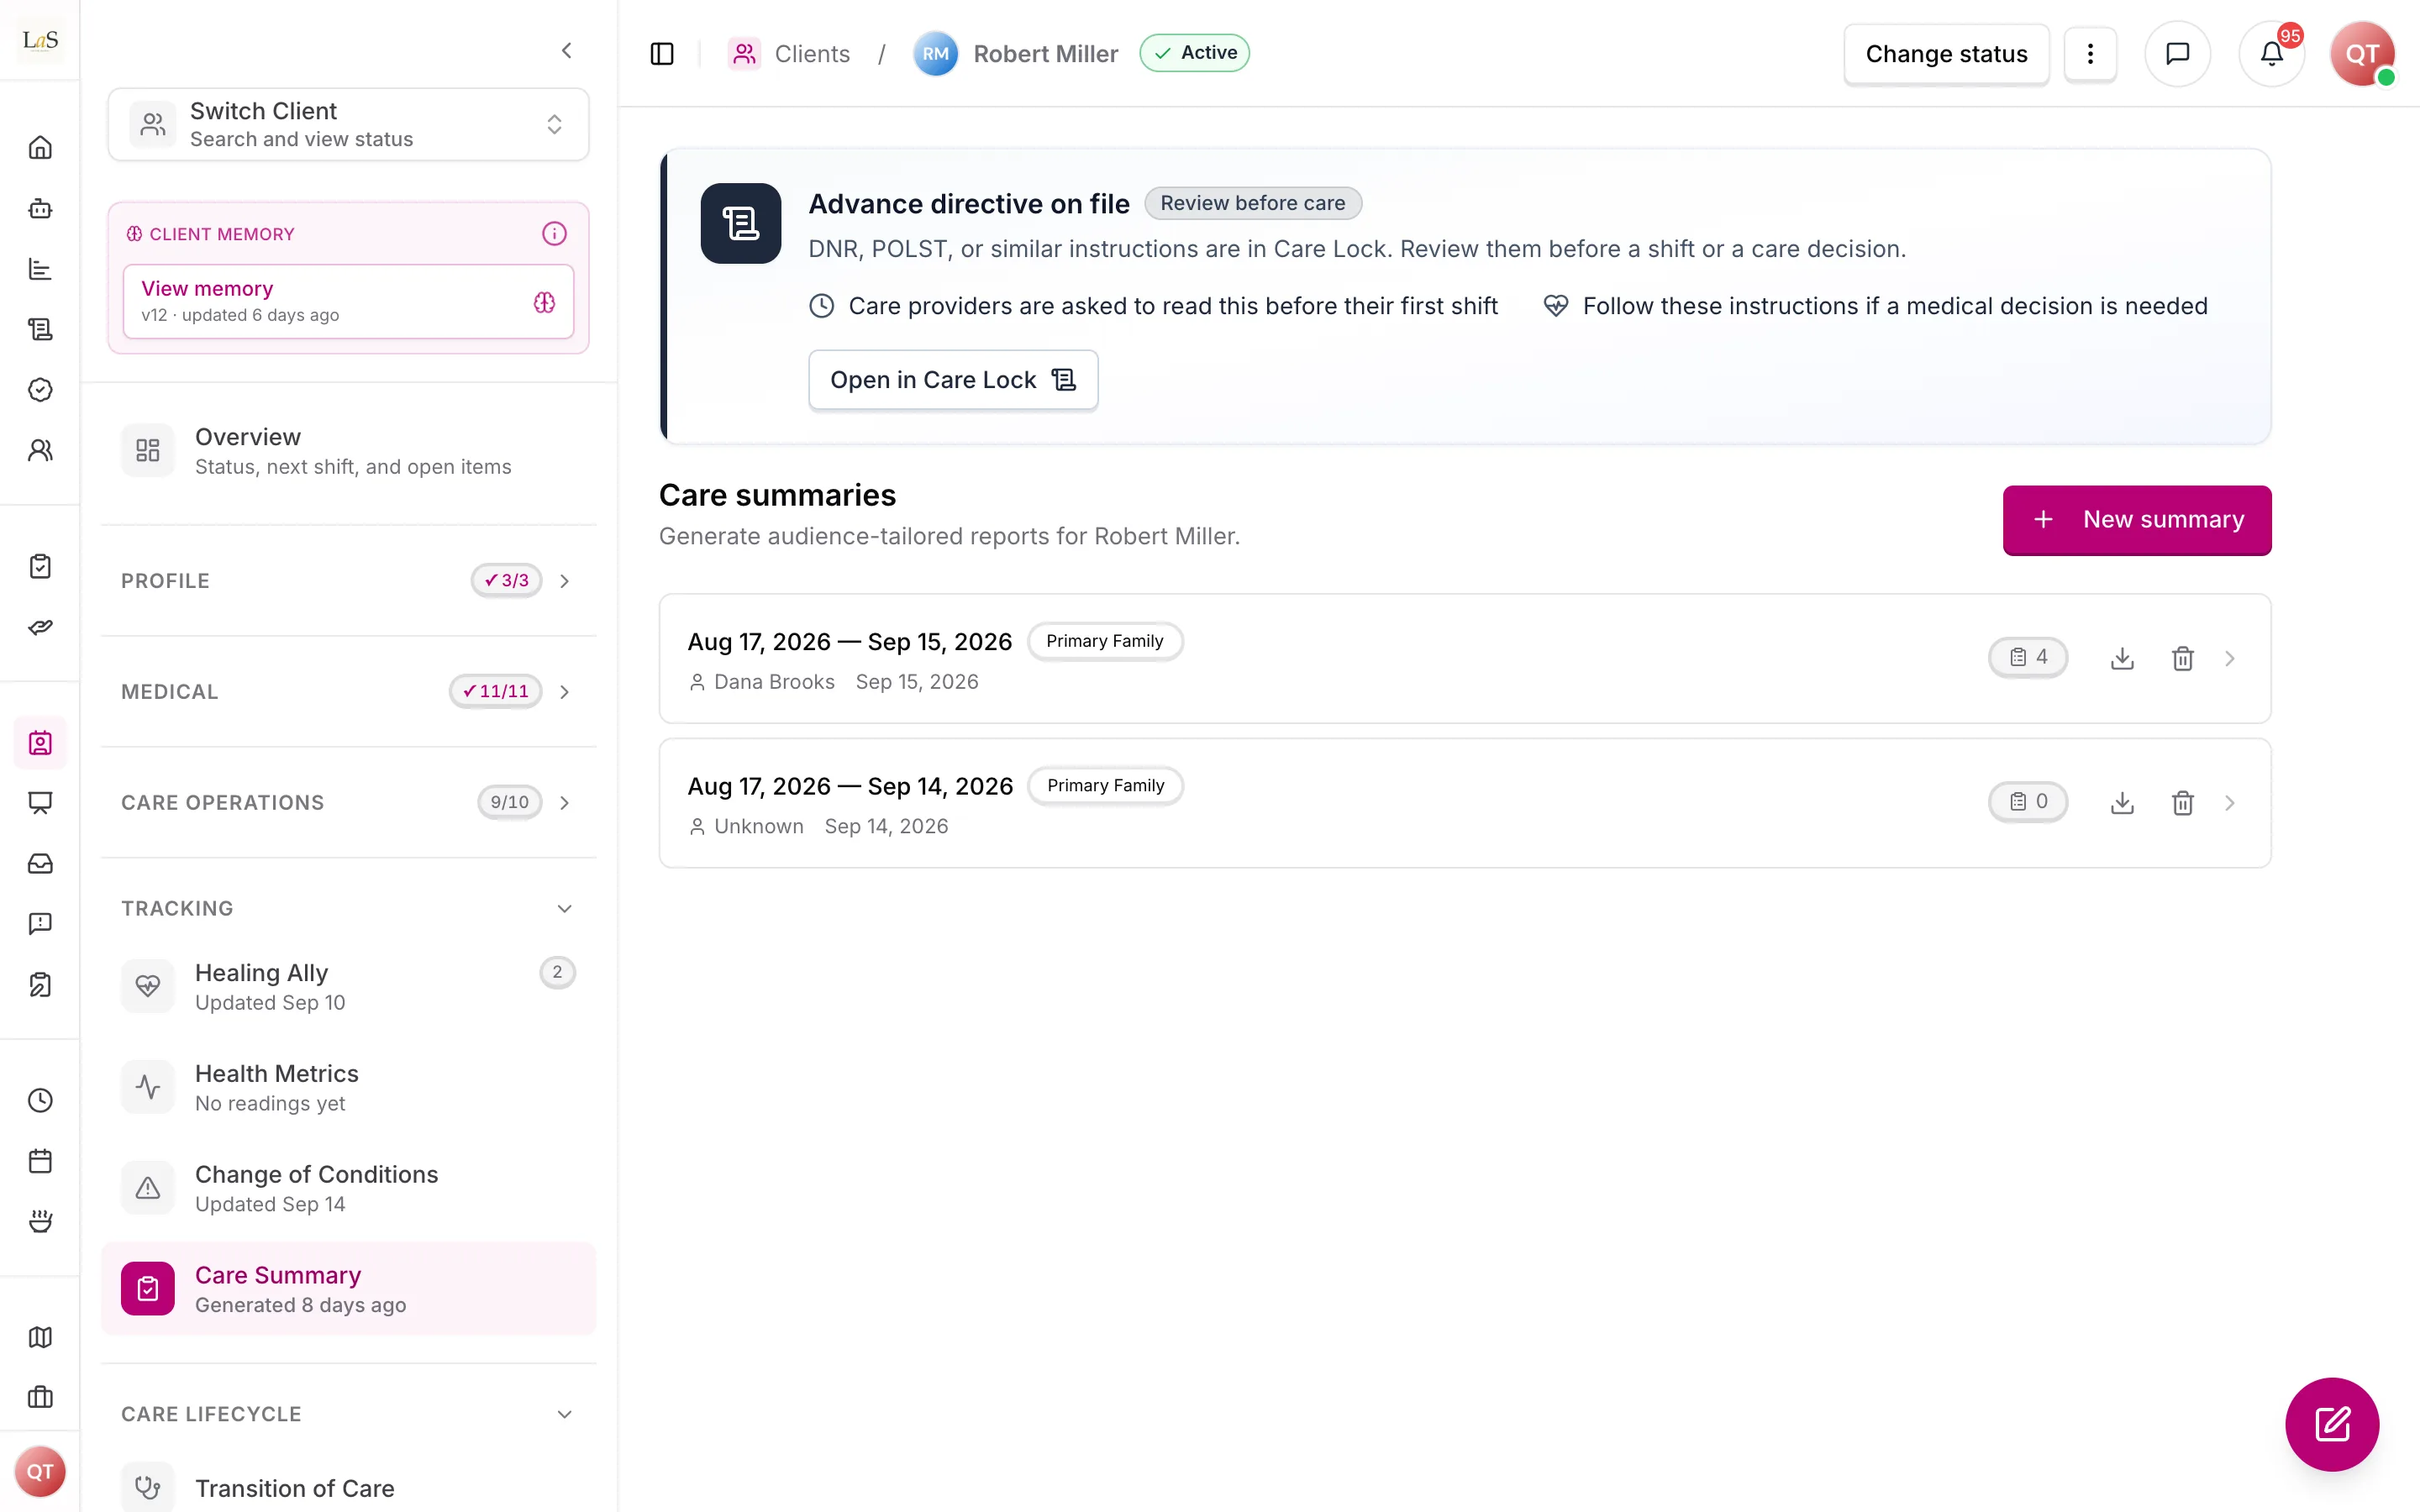Download the Sep 14, 2026 summary

[x=2122, y=803]
